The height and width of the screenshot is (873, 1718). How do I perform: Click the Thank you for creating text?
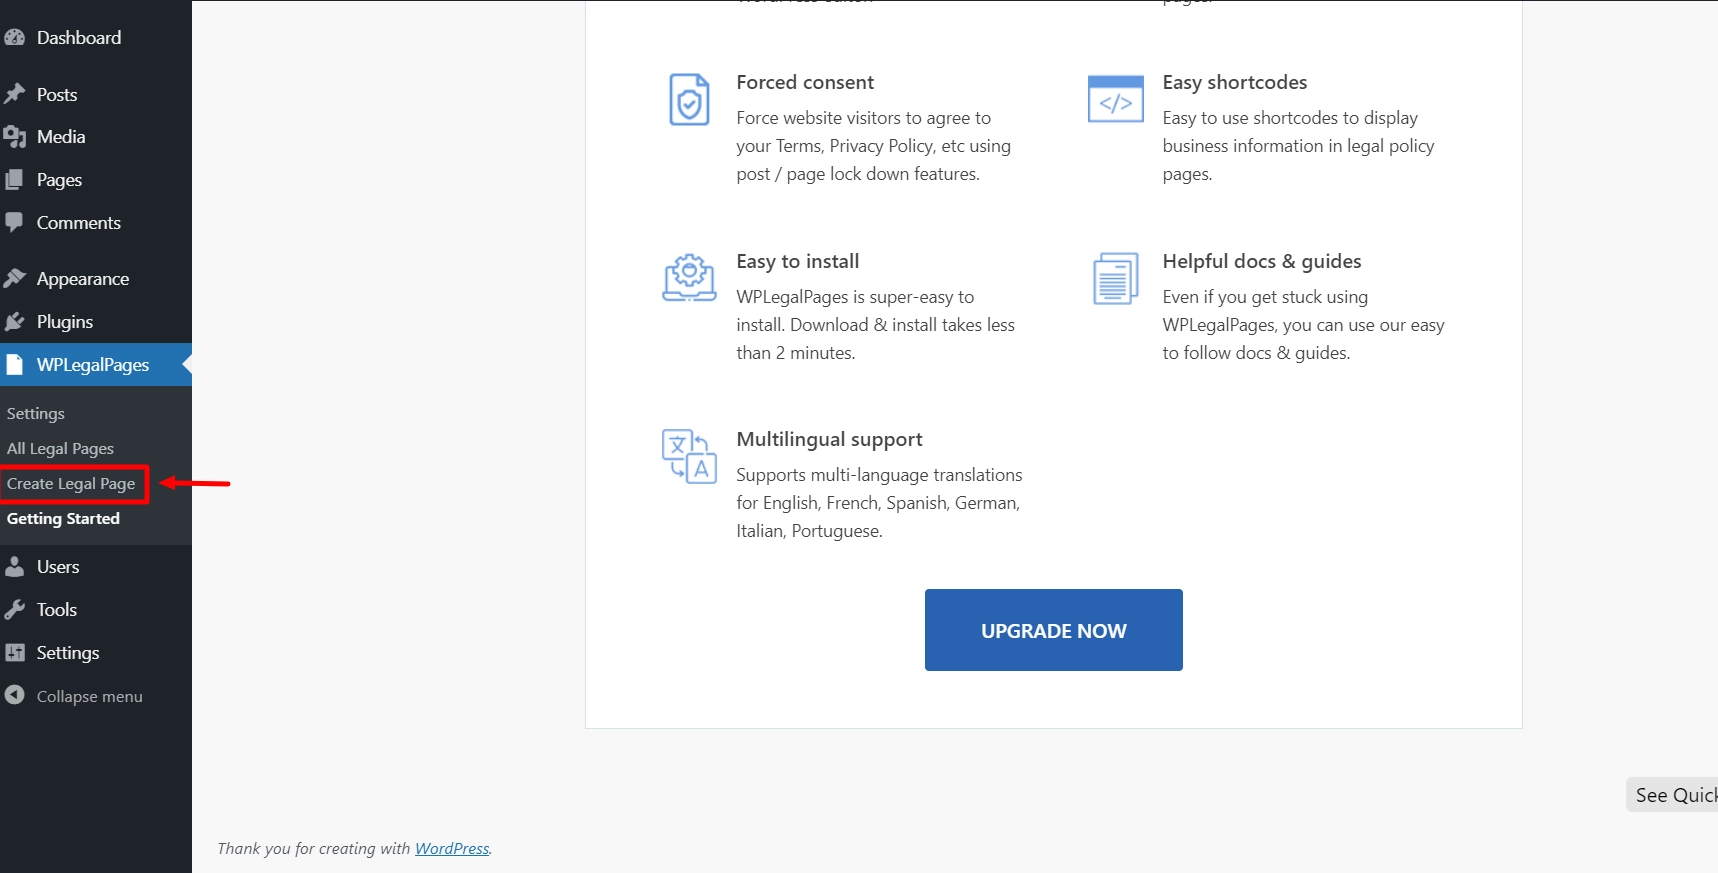314,848
